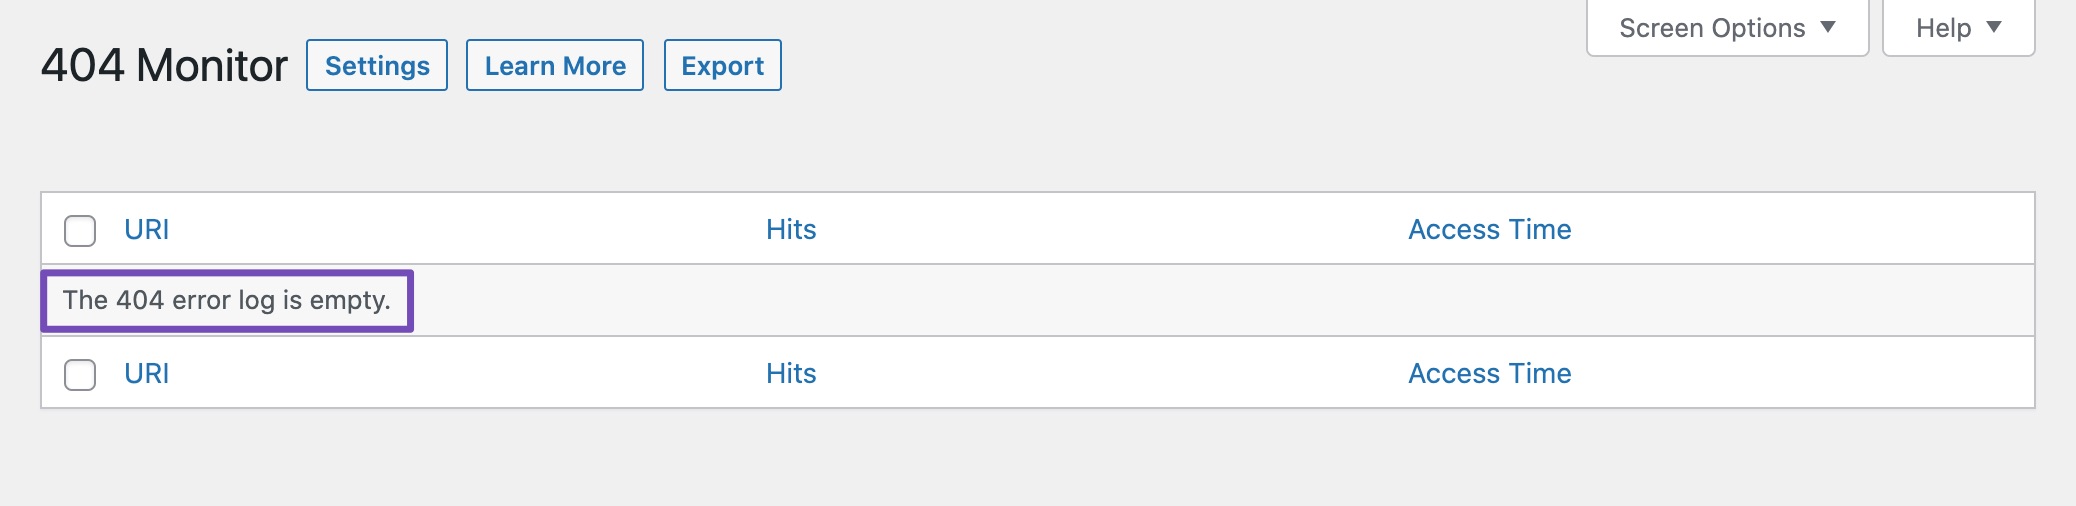Click the triangle arrow beside Screen Options
2076x506 pixels.
[x=1828, y=27]
